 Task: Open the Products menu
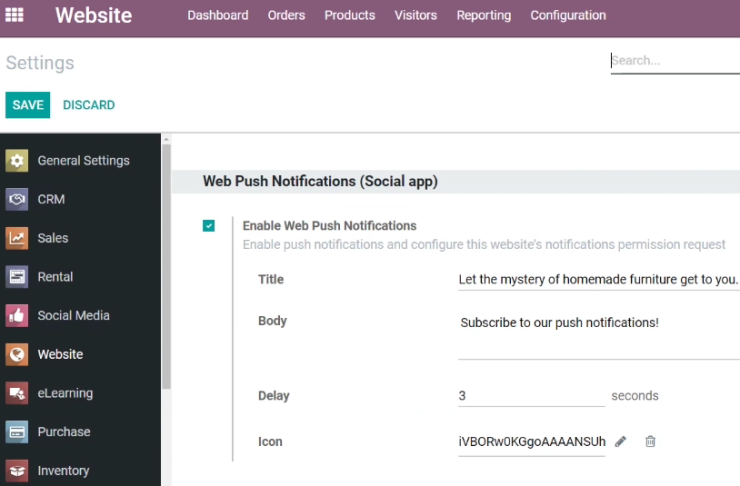pyautogui.click(x=350, y=15)
